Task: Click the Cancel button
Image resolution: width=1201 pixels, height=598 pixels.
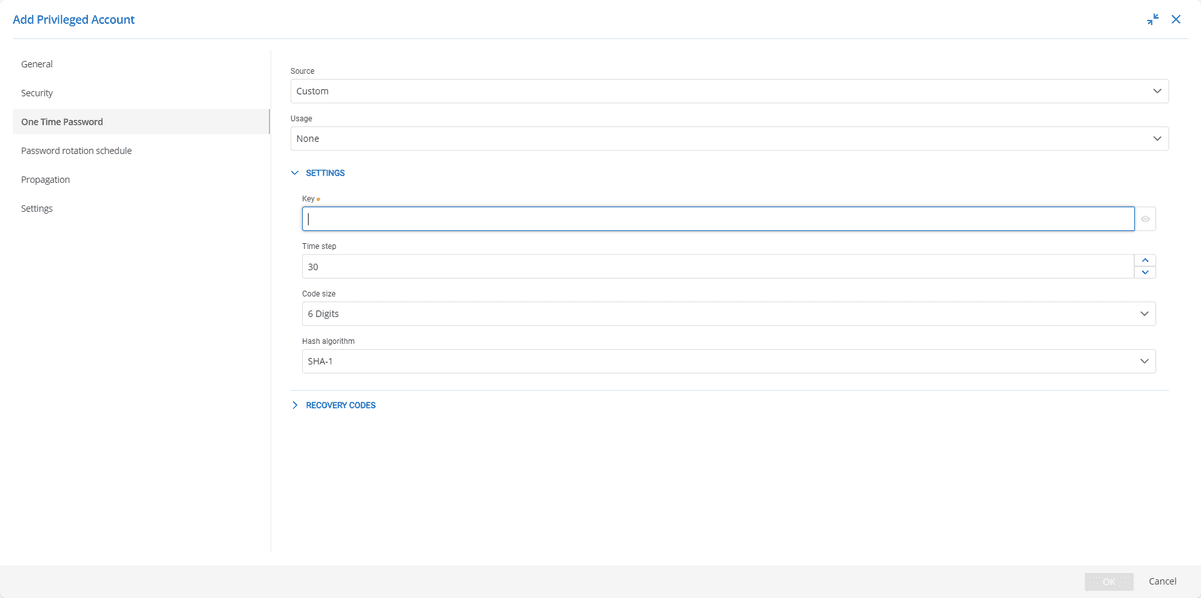Action: tap(1162, 581)
